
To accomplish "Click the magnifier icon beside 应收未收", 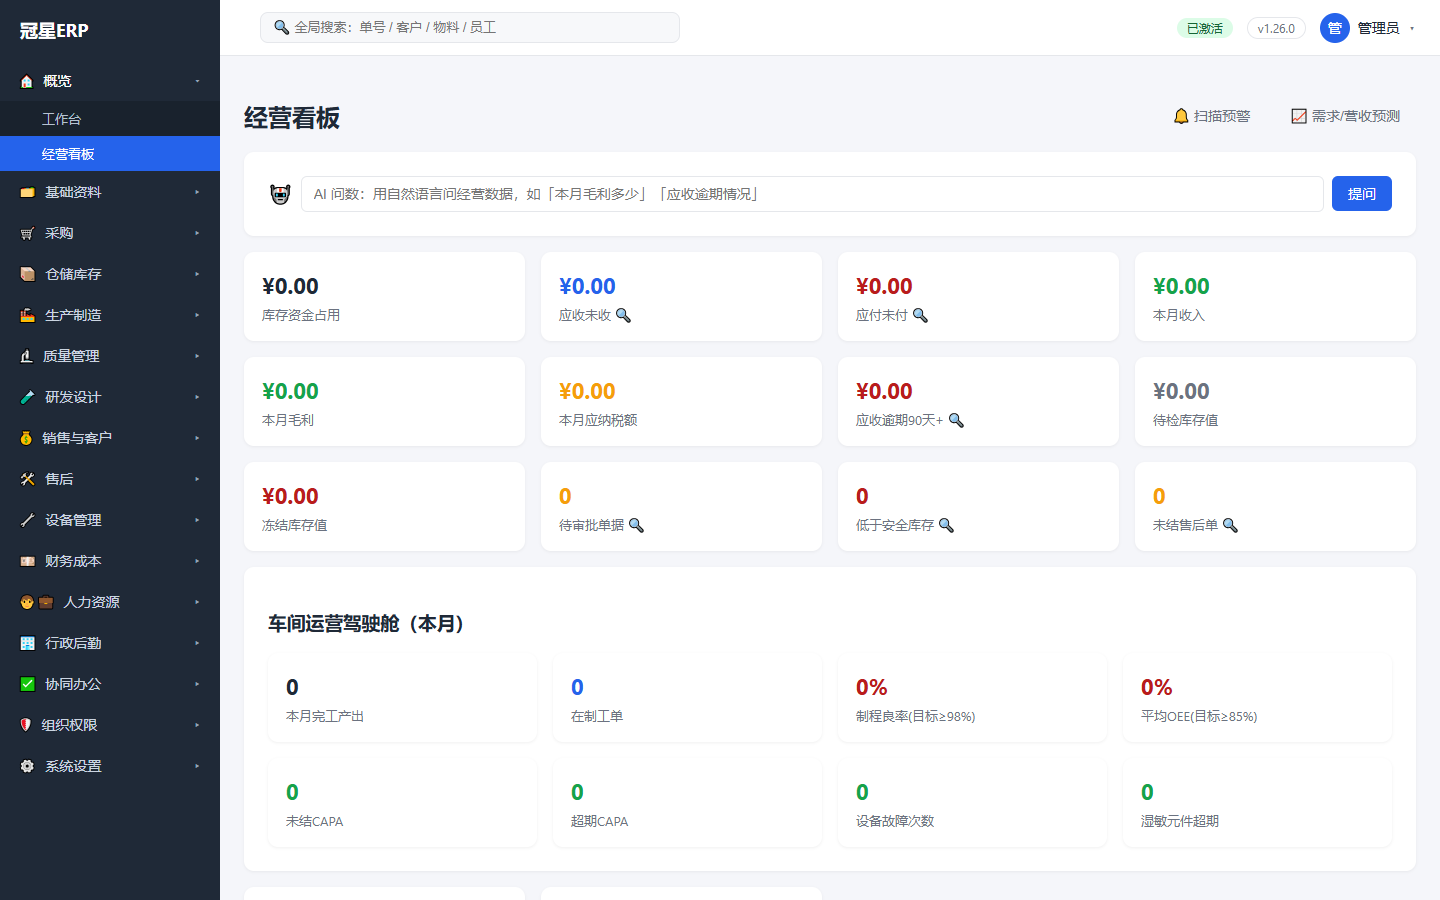I will point(623,315).
